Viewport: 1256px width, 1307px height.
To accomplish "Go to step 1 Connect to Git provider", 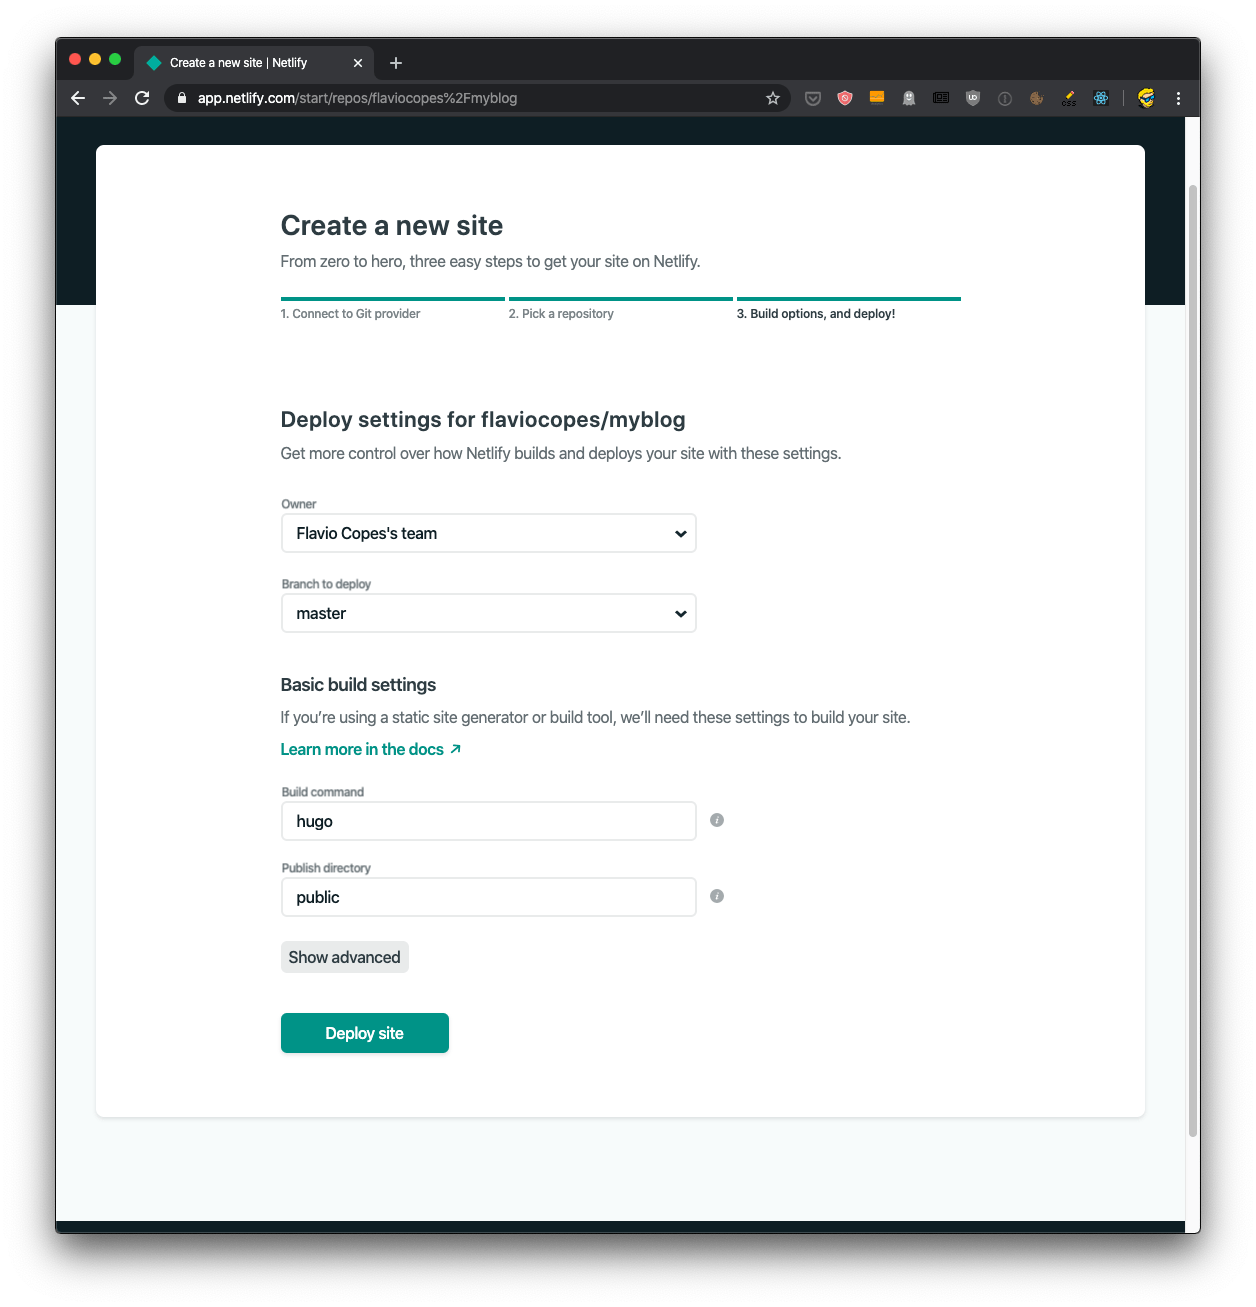I will (x=350, y=314).
